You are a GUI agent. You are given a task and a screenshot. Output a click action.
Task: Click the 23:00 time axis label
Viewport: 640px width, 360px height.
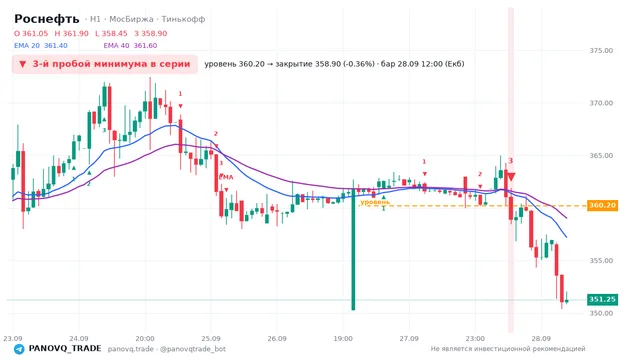(475, 338)
